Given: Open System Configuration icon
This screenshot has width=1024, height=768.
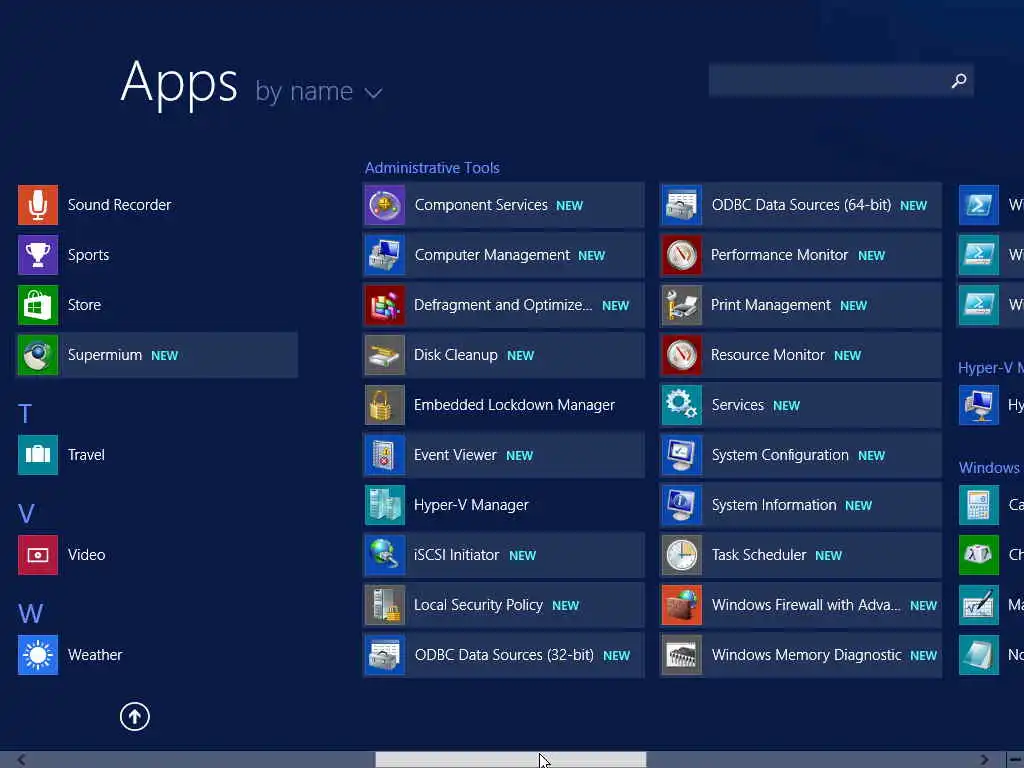Looking at the screenshot, I should pyautogui.click(x=682, y=455).
